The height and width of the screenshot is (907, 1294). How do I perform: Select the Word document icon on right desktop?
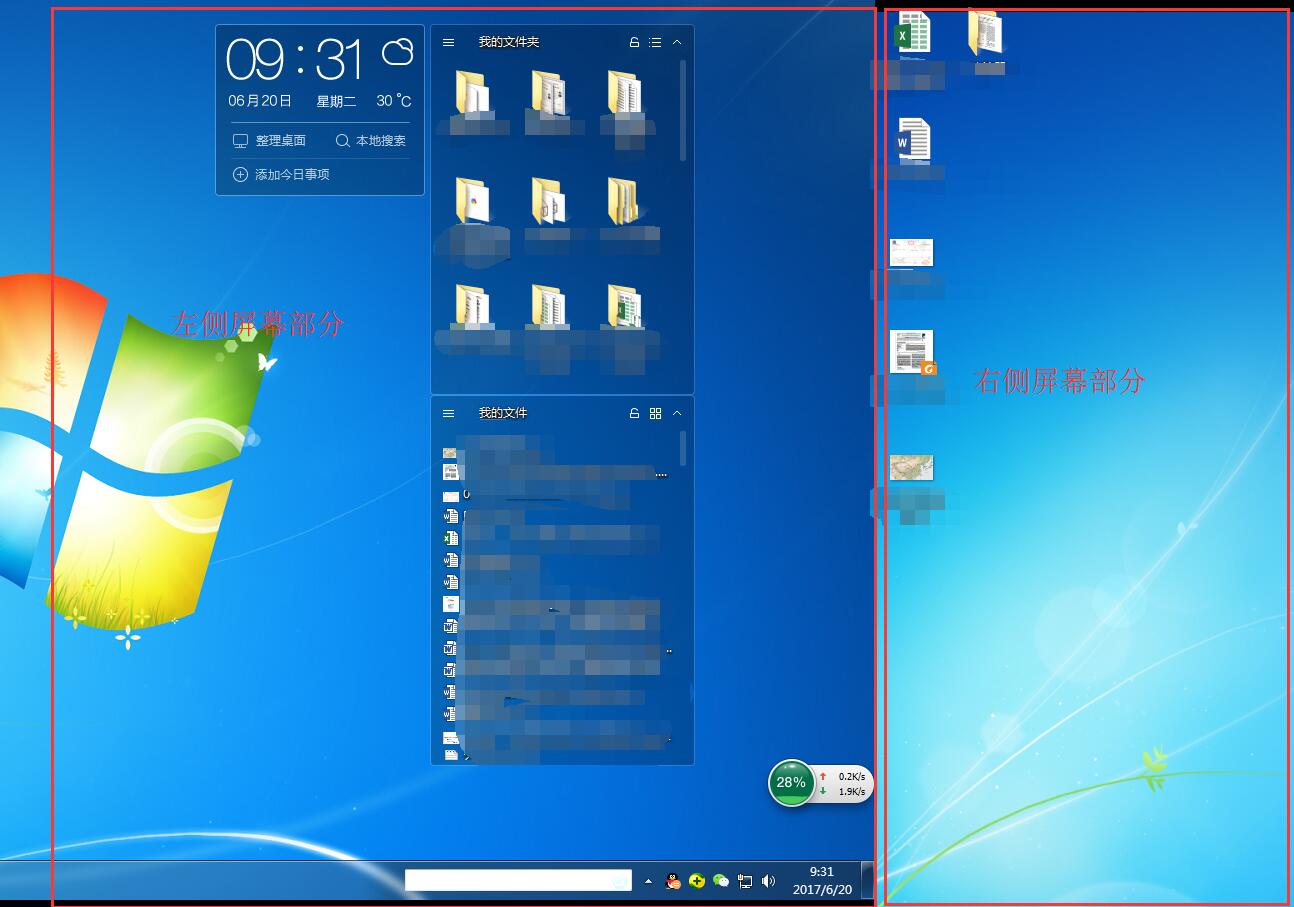coord(913,140)
